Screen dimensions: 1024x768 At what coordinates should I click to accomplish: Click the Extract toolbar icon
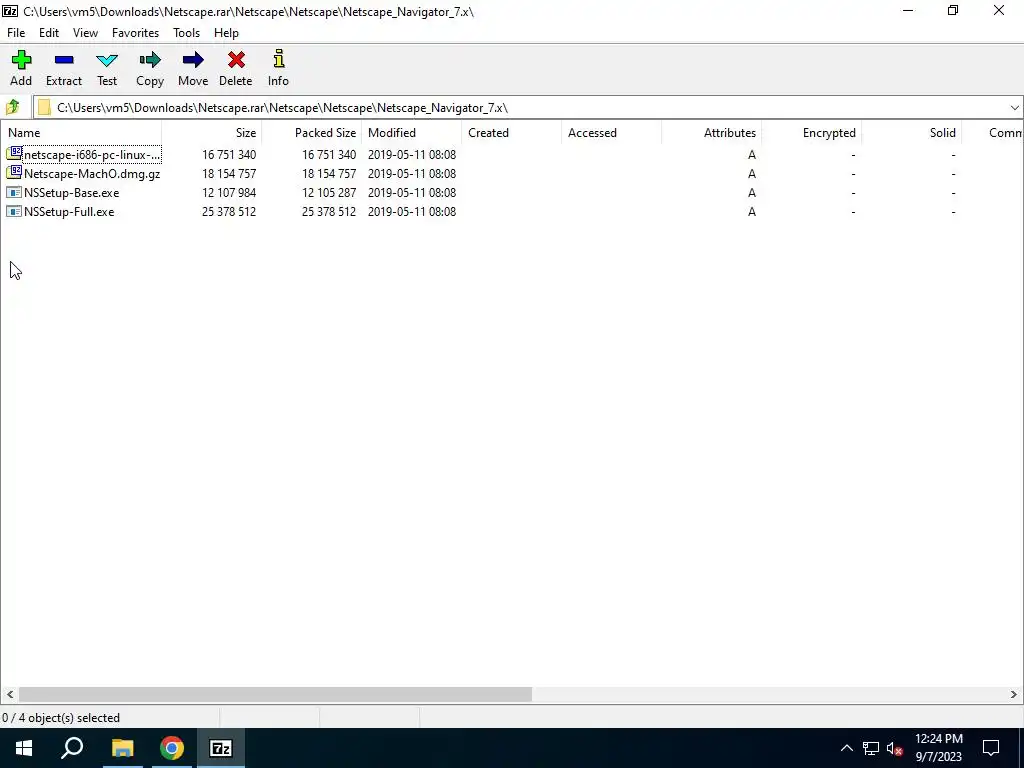coord(64,61)
